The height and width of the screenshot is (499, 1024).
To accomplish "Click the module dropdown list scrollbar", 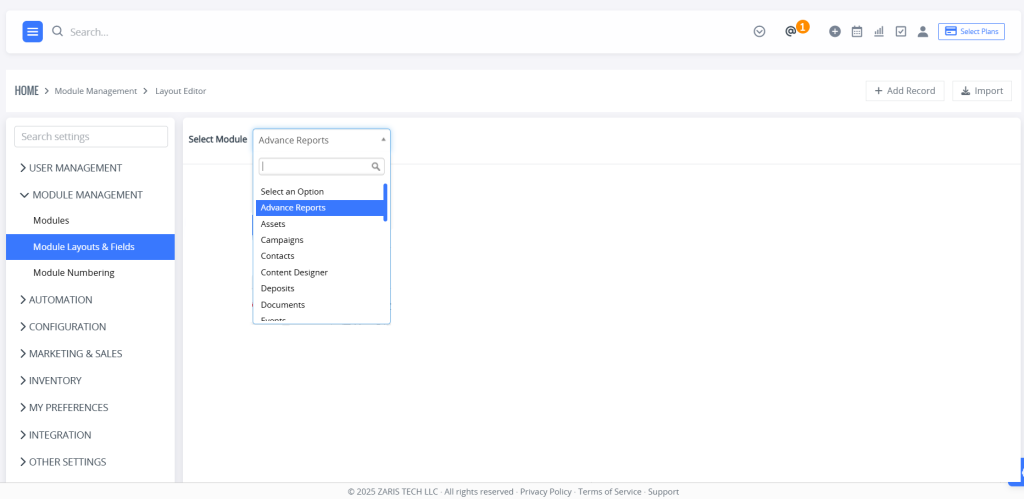I will coord(385,202).
